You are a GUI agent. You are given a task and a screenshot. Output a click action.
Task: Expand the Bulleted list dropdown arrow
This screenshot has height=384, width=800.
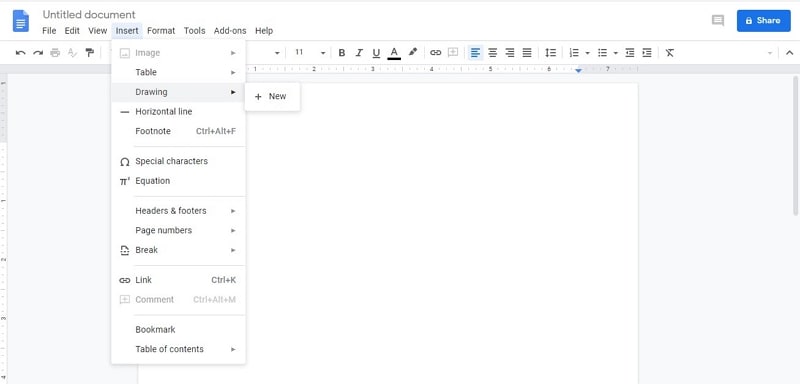pyautogui.click(x=615, y=53)
